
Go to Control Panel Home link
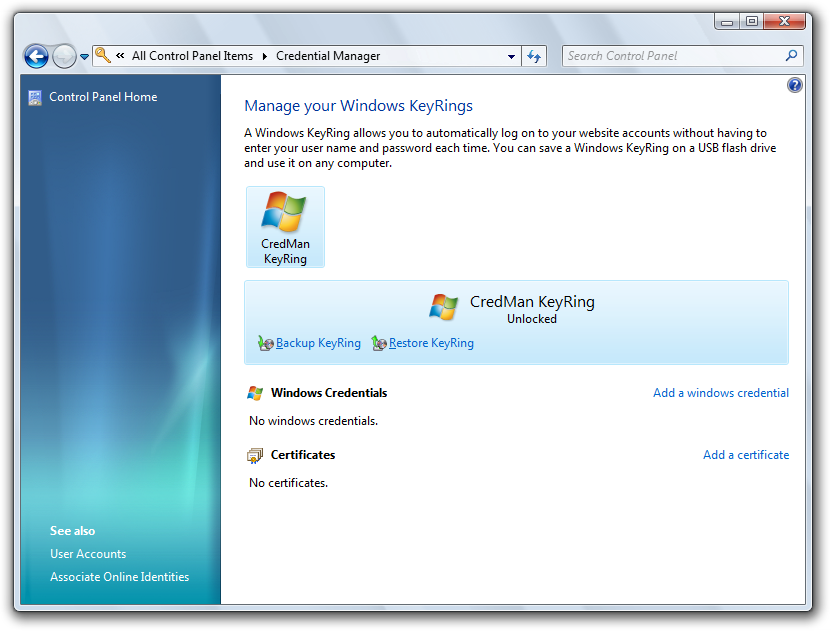[x=103, y=97]
